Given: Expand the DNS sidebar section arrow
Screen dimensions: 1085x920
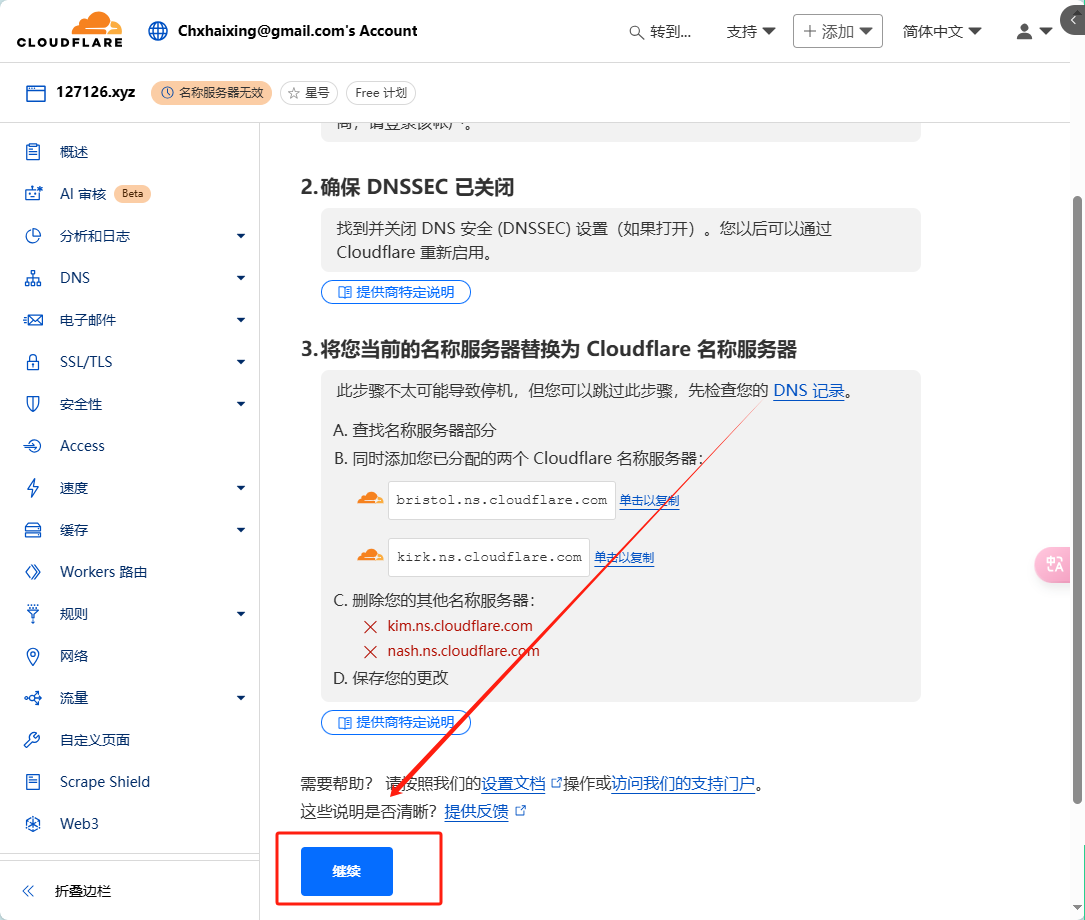Looking at the screenshot, I should point(241,278).
